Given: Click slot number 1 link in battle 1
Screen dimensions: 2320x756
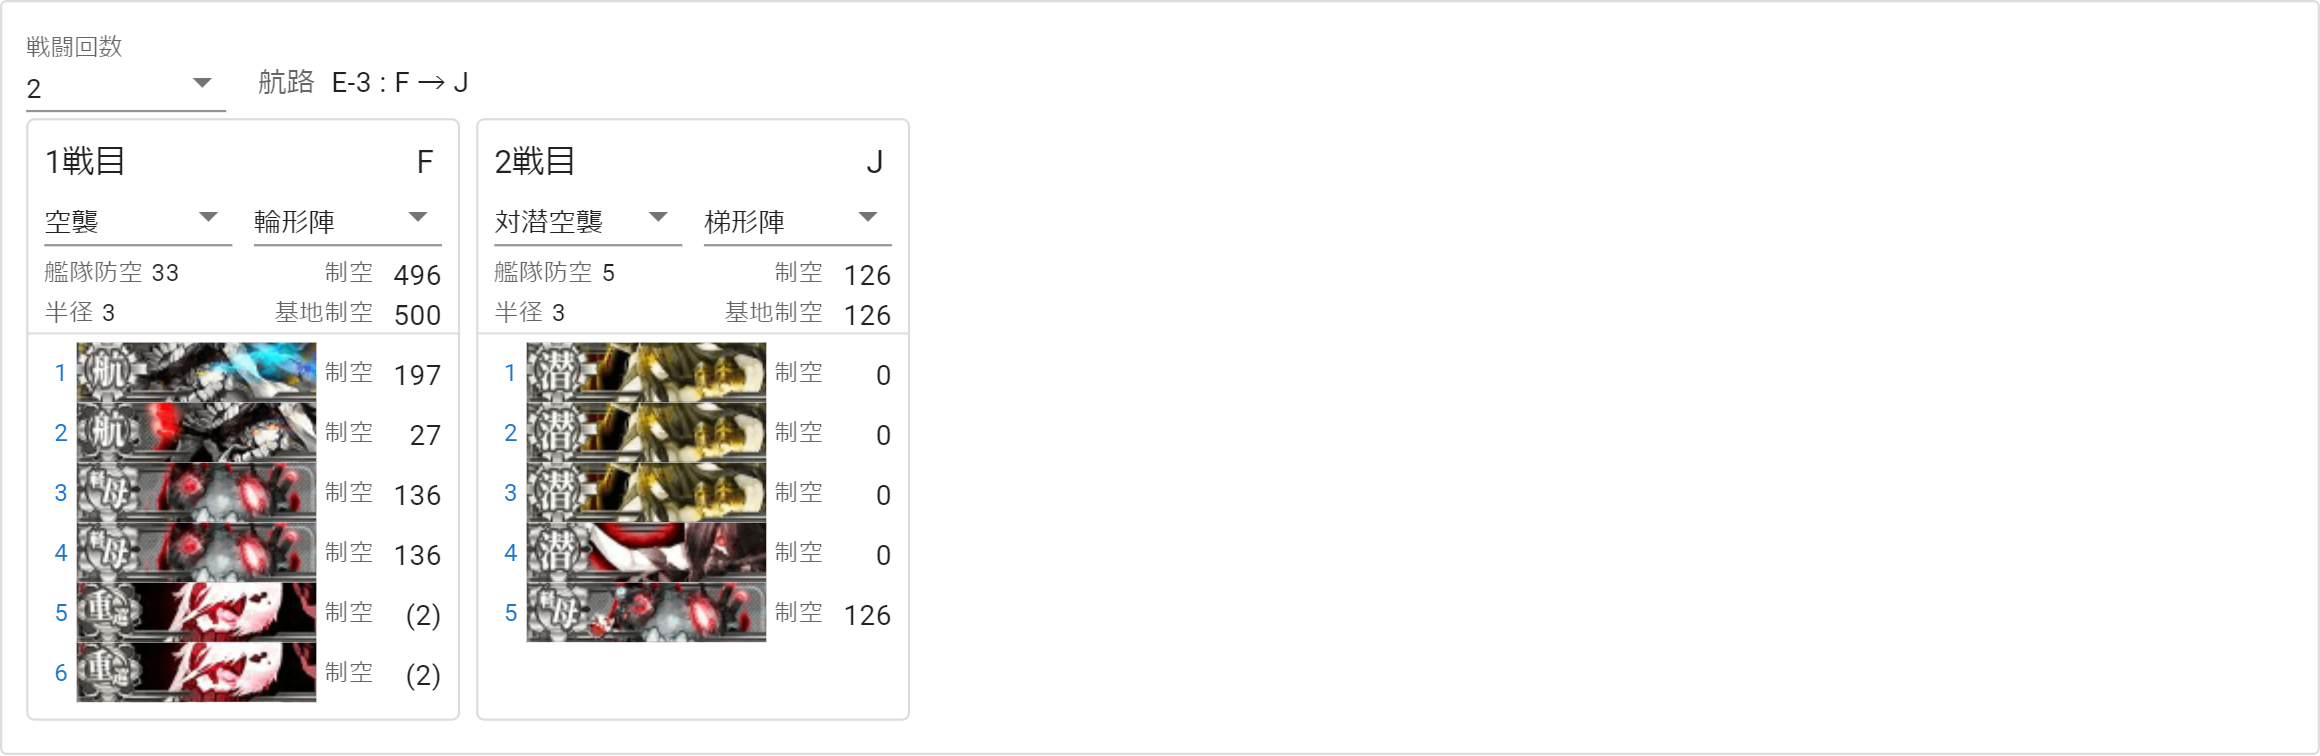Looking at the screenshot, I should 60,373.
